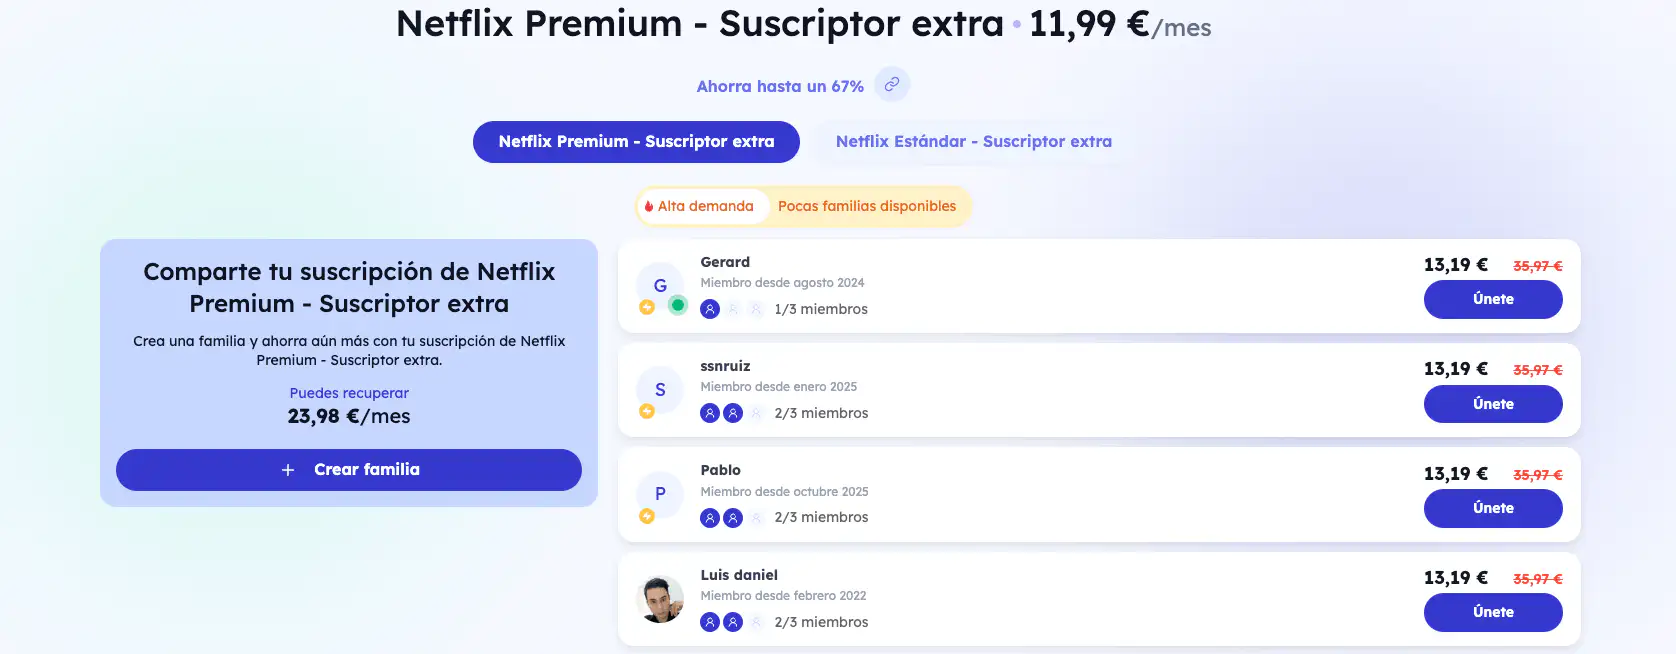Screen dimensions: 1676x654
Task: Click the "Puedes recuperar" link text
Action: click(348, 392)
